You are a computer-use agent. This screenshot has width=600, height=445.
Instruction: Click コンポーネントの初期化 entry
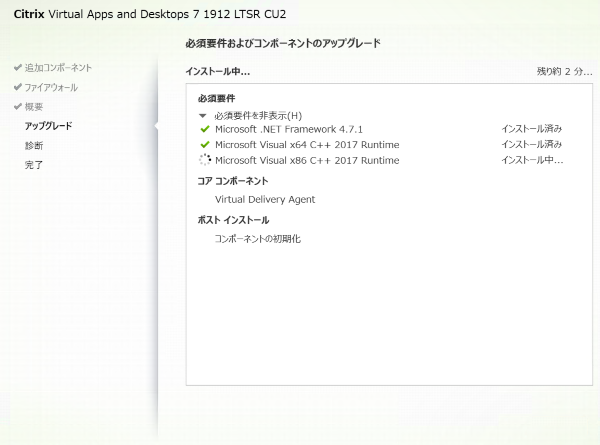click(258, 239)
